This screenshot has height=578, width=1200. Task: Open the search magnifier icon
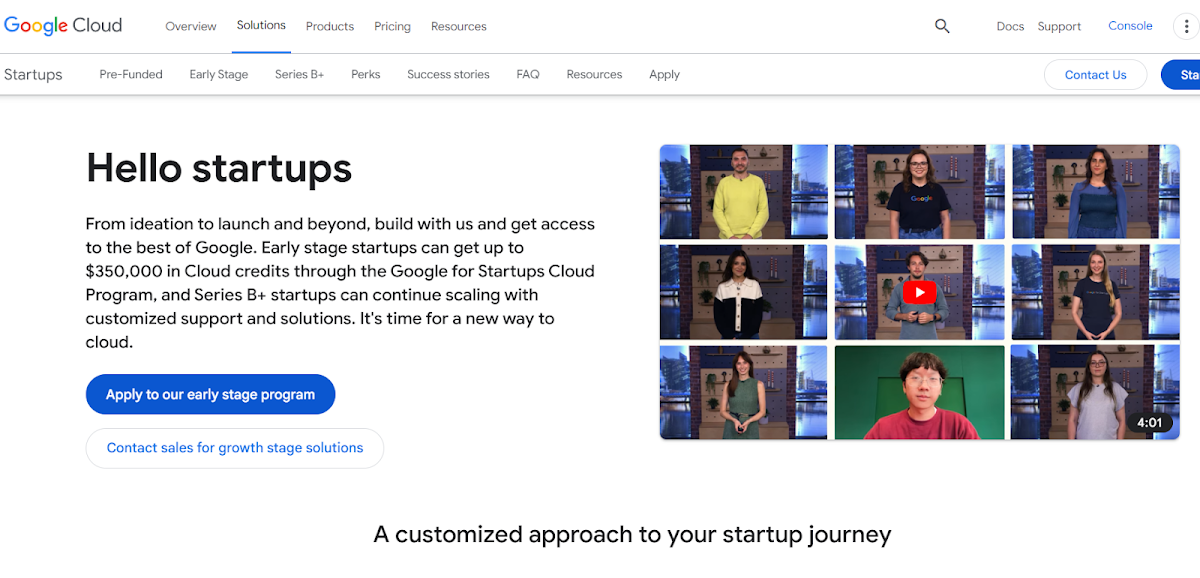tap(942, 26)
